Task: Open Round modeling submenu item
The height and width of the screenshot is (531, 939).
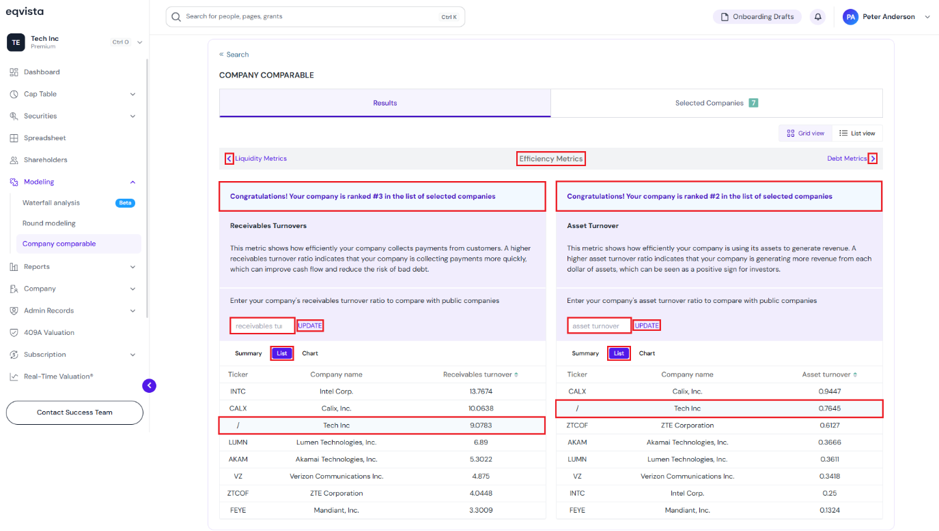Action: (x=78, y=223)
